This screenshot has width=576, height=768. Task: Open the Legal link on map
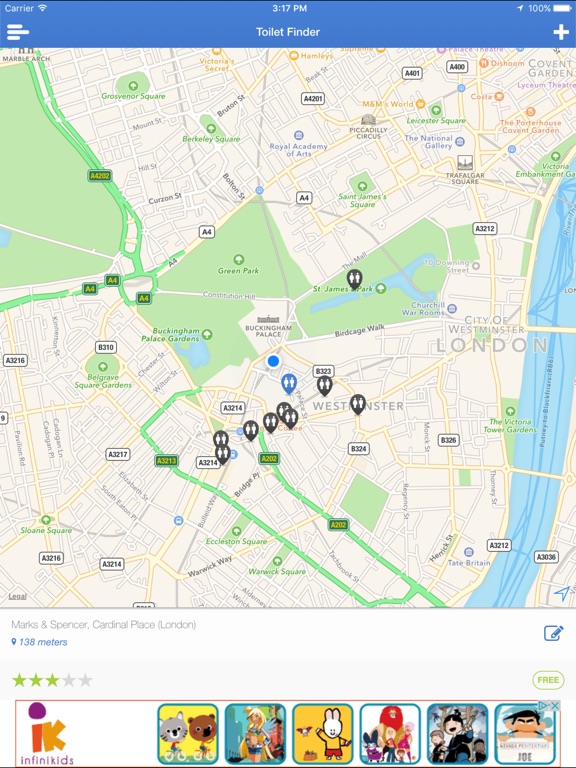17,596
